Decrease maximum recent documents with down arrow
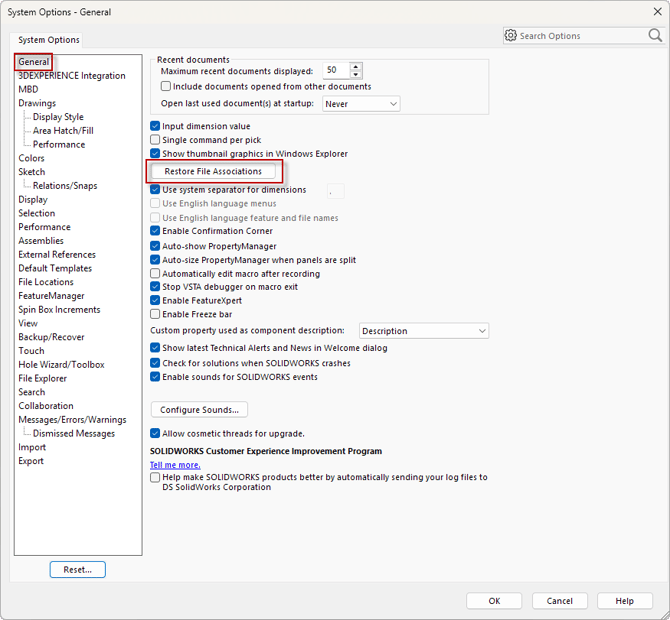Viewport: 670px width, 620px height. coord(356,75)
